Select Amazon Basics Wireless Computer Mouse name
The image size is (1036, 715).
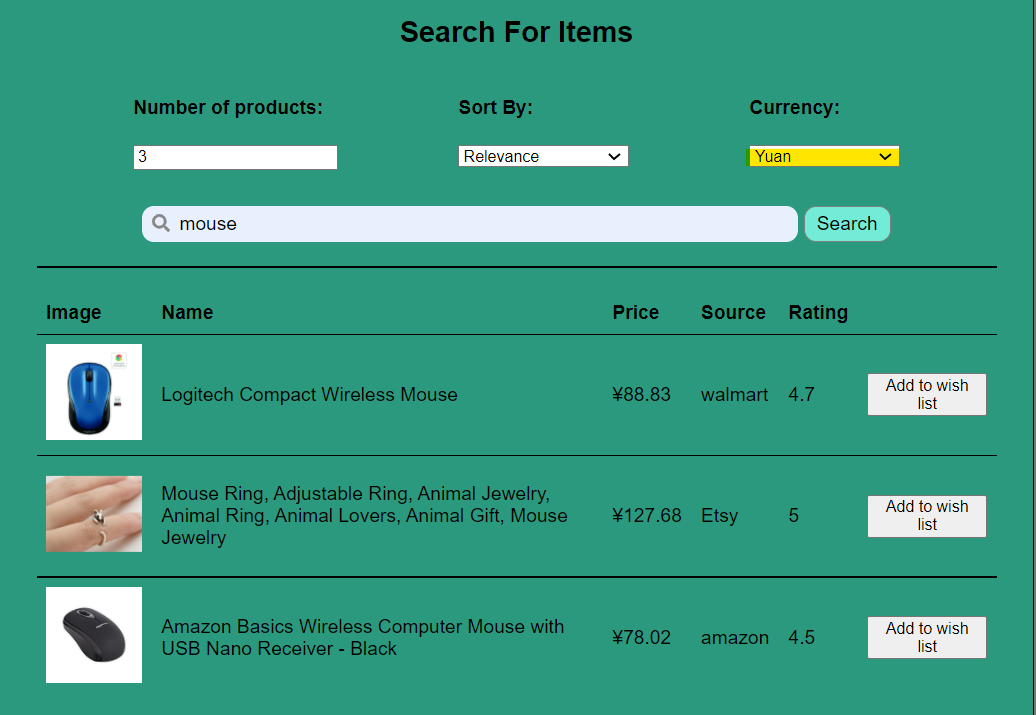click(363, 637)
